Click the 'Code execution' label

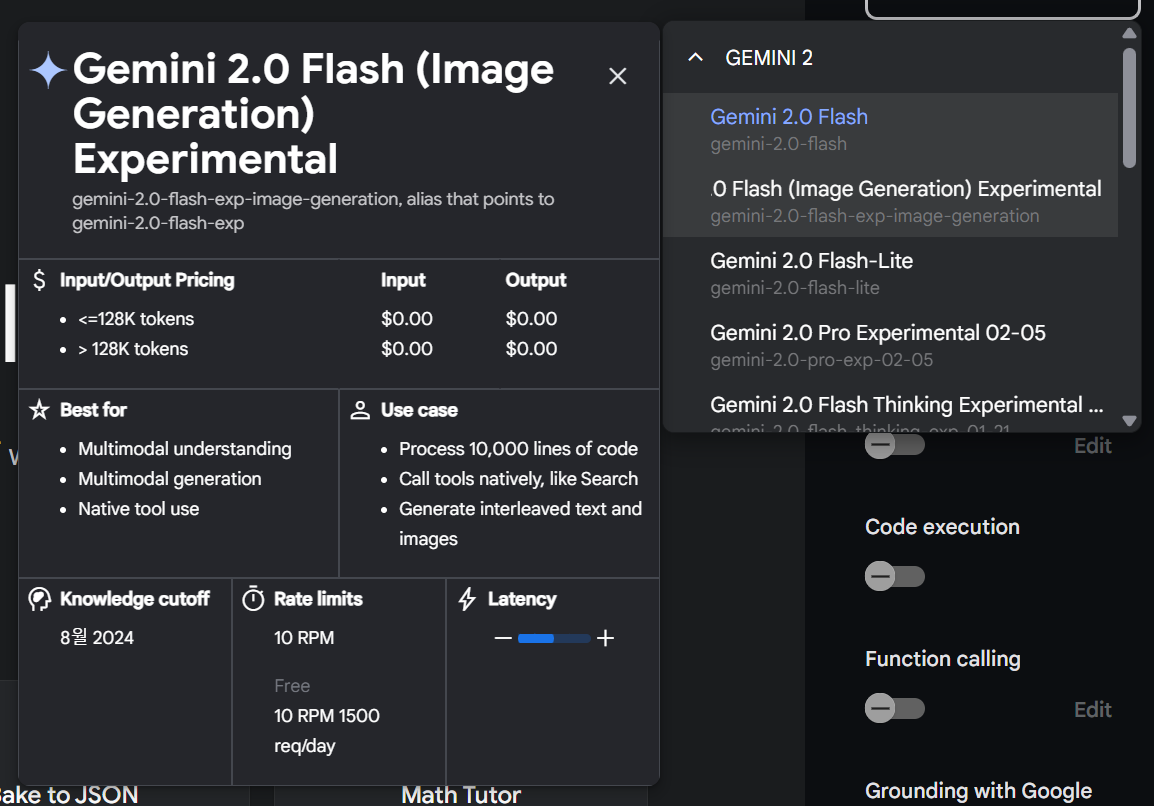point(942,527)
